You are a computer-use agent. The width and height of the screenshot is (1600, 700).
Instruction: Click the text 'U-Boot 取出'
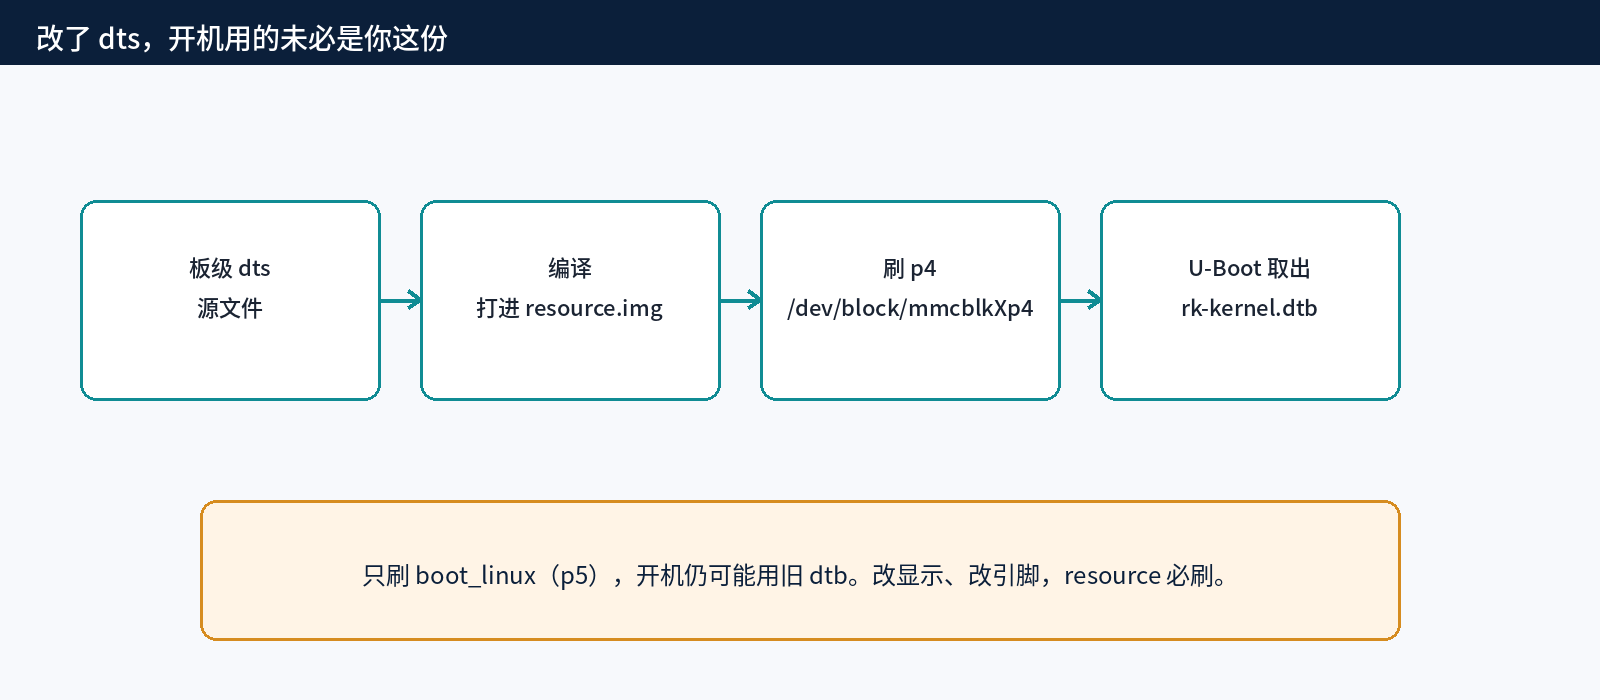coord(1249,268)
